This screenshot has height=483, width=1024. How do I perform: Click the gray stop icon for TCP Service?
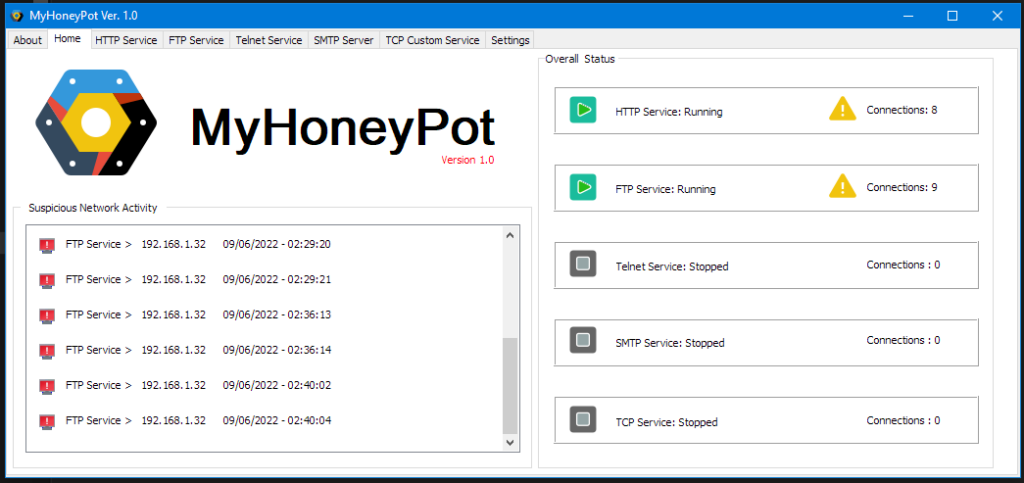(x=583, y=419)
